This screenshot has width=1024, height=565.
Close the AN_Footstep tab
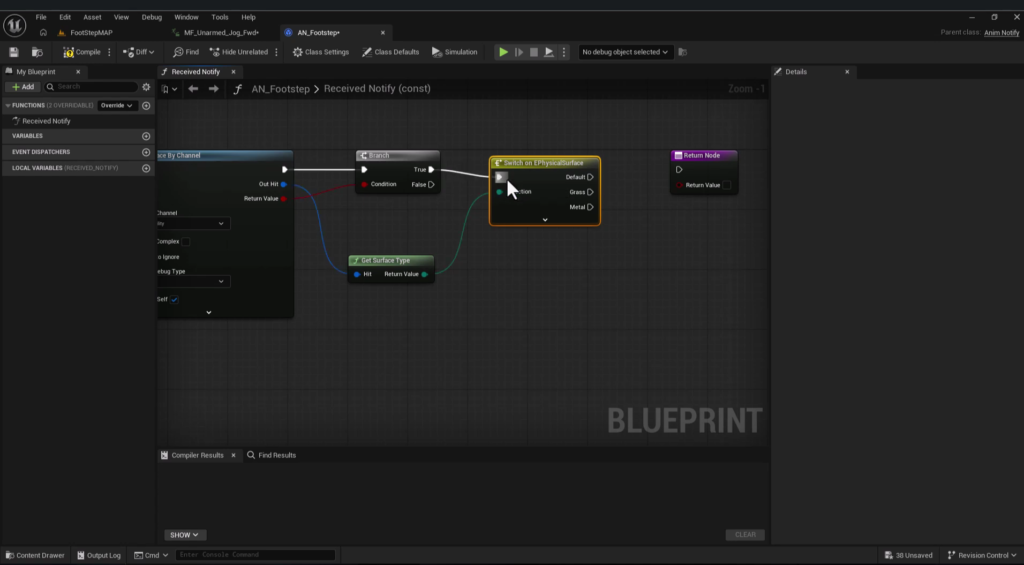[383, 33]
